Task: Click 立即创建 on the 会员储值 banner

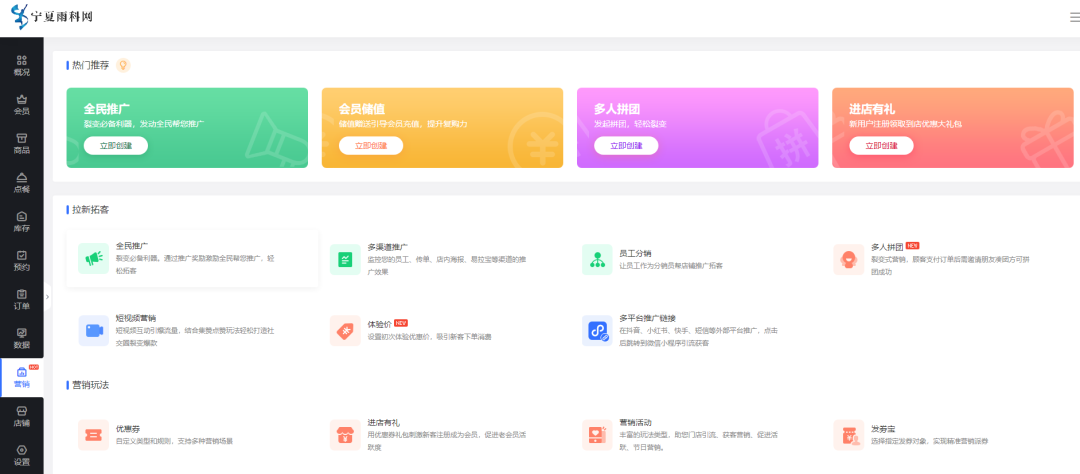Action: click(x=371, y=145)
